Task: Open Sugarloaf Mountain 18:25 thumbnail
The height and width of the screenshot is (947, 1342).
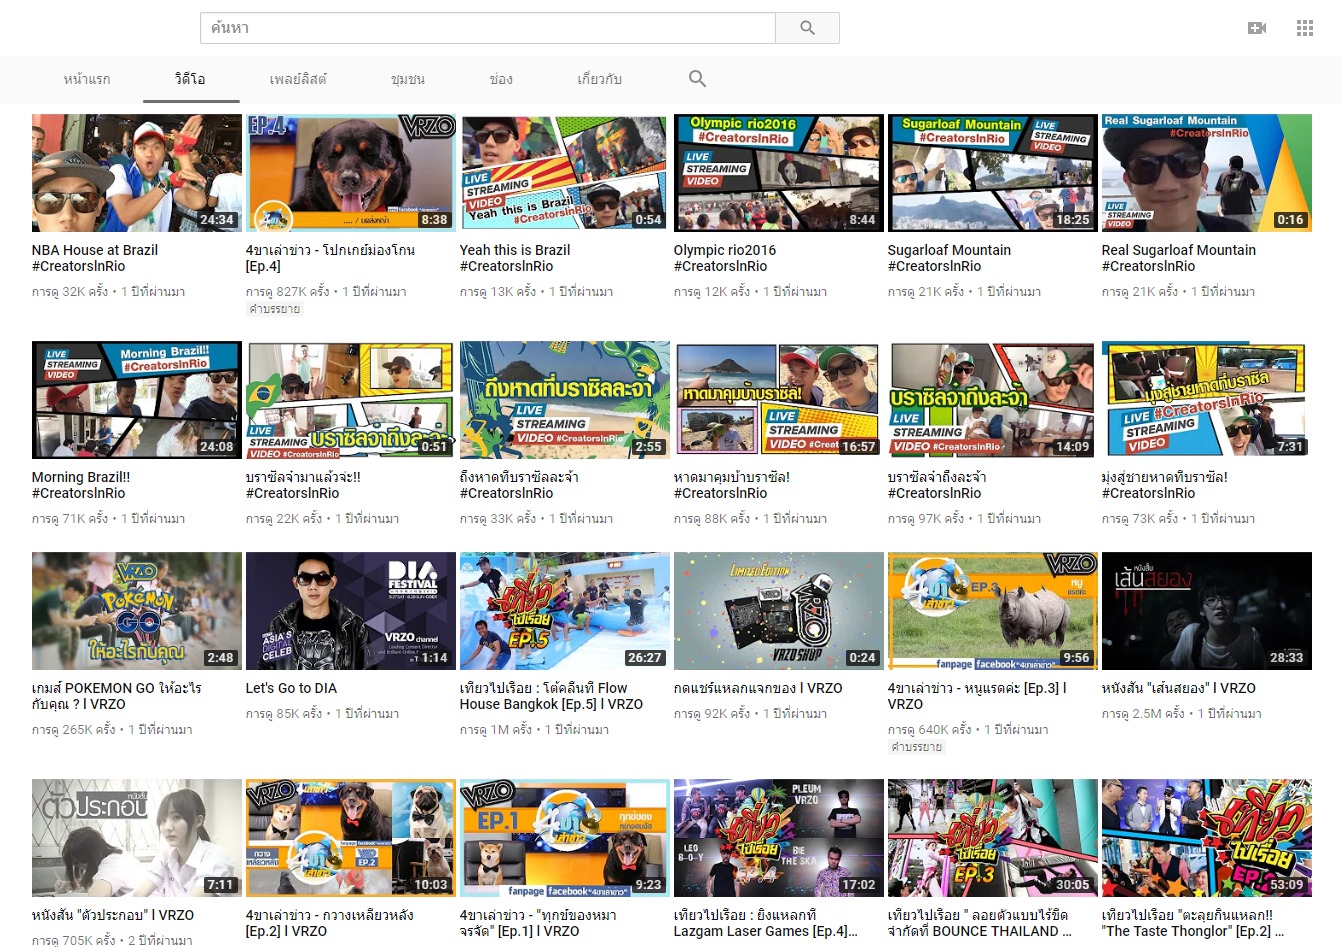Action: point(993,173)
